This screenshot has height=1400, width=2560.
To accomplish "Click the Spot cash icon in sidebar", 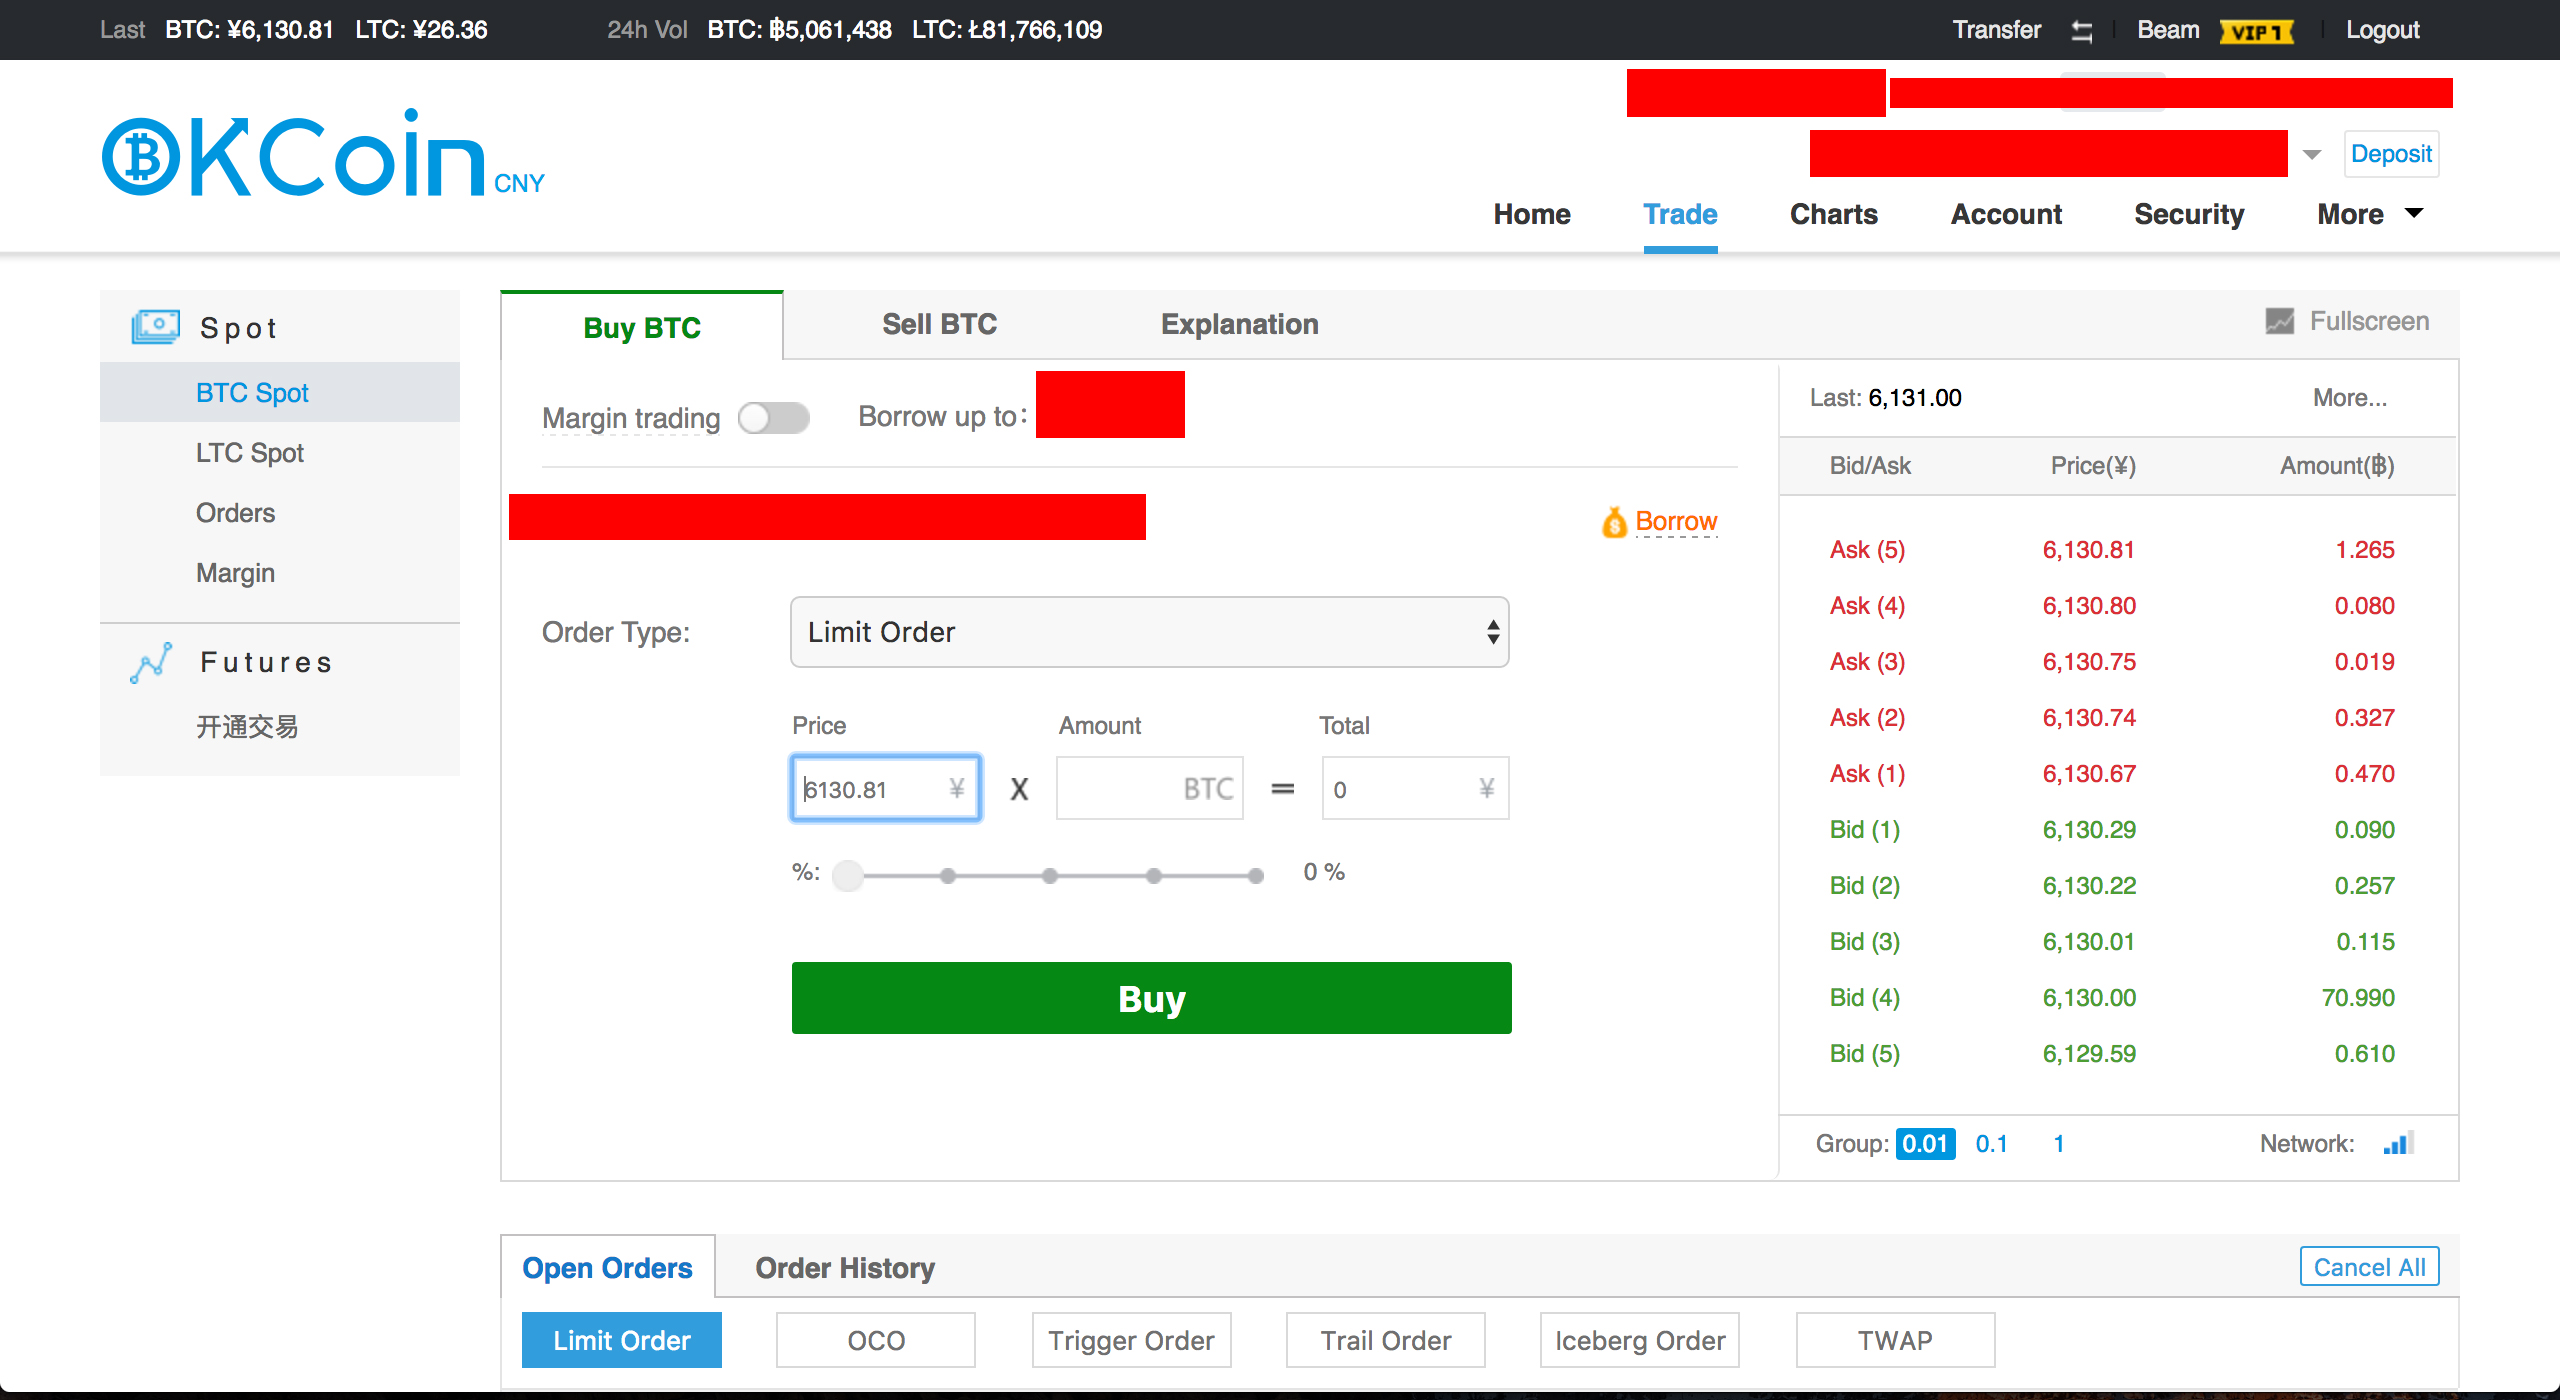I will point(155,327).
